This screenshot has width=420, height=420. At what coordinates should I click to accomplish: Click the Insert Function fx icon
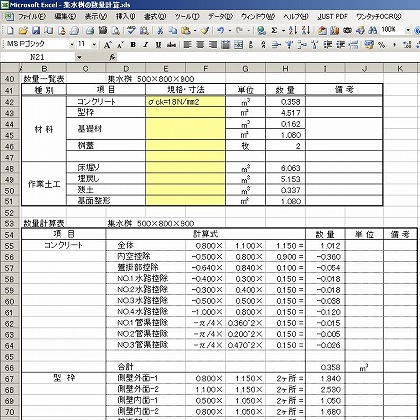click(x=113, y=57)
